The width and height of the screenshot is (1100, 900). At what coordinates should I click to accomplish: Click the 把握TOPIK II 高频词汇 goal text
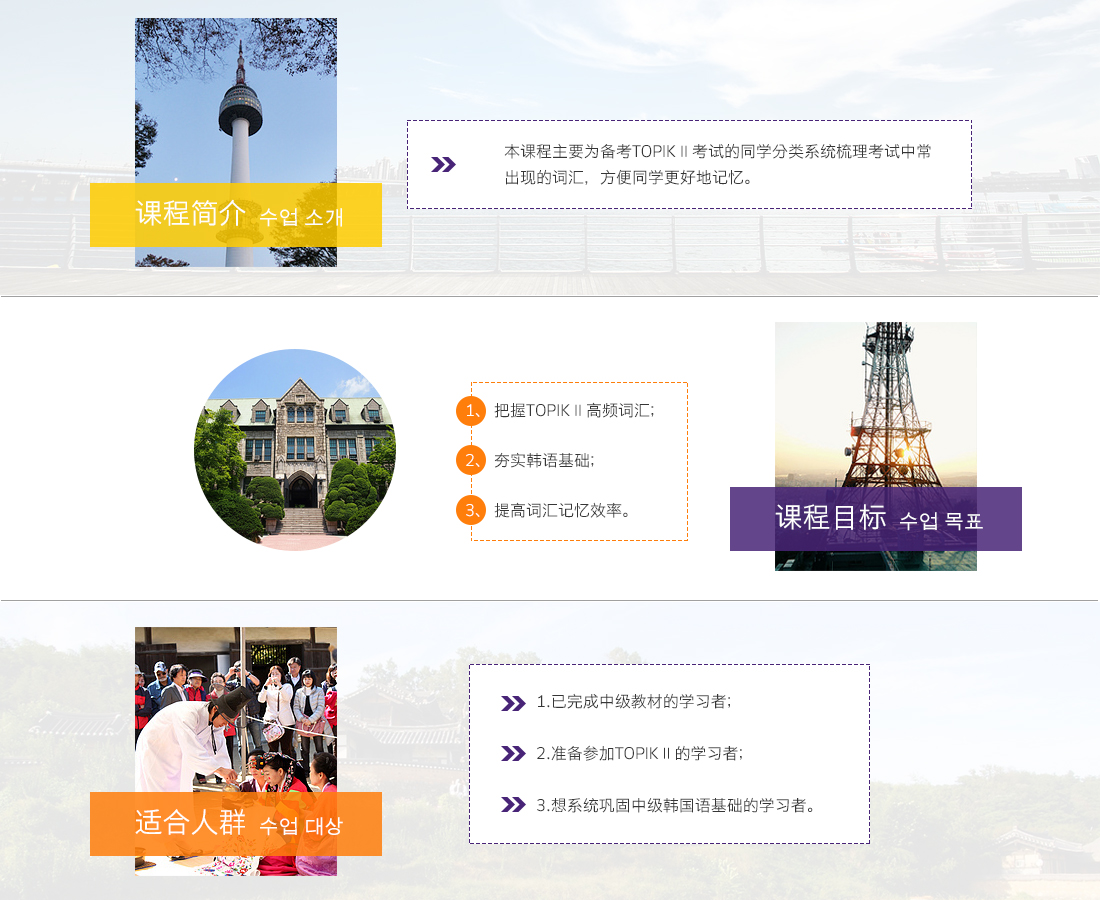tap(574, 411)
